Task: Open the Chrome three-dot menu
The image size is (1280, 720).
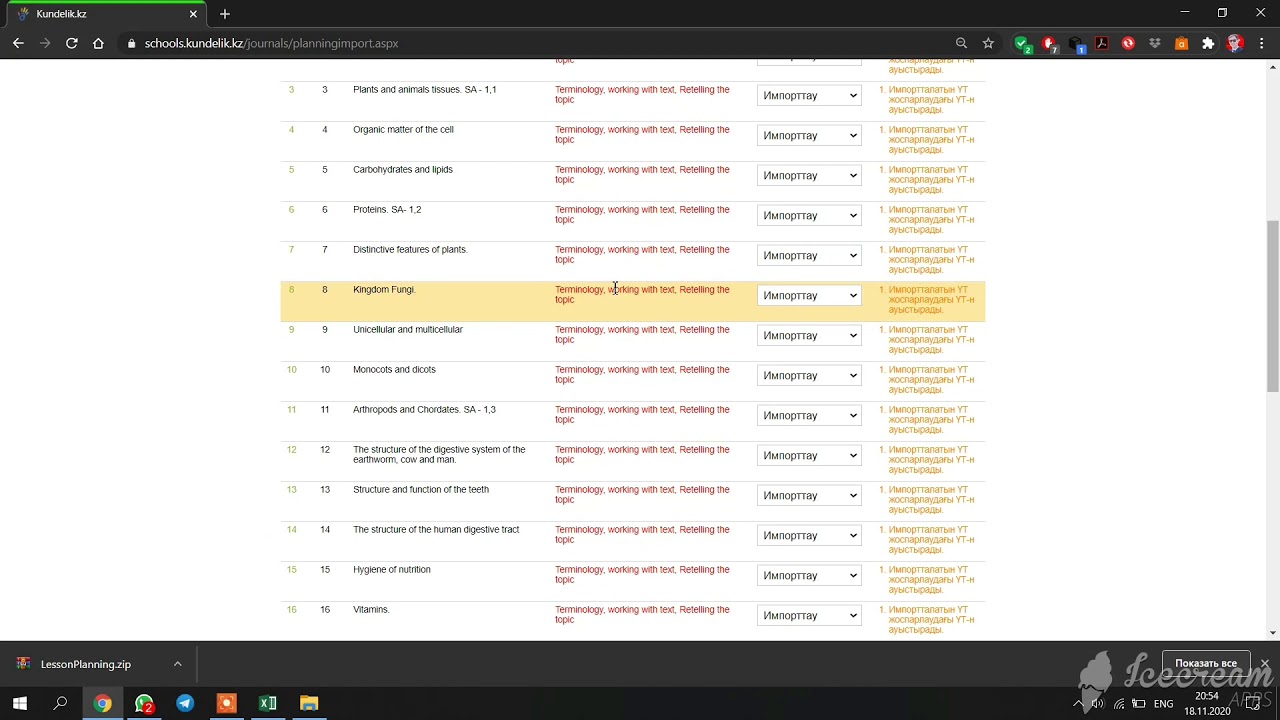Action: pos(1261,43)
